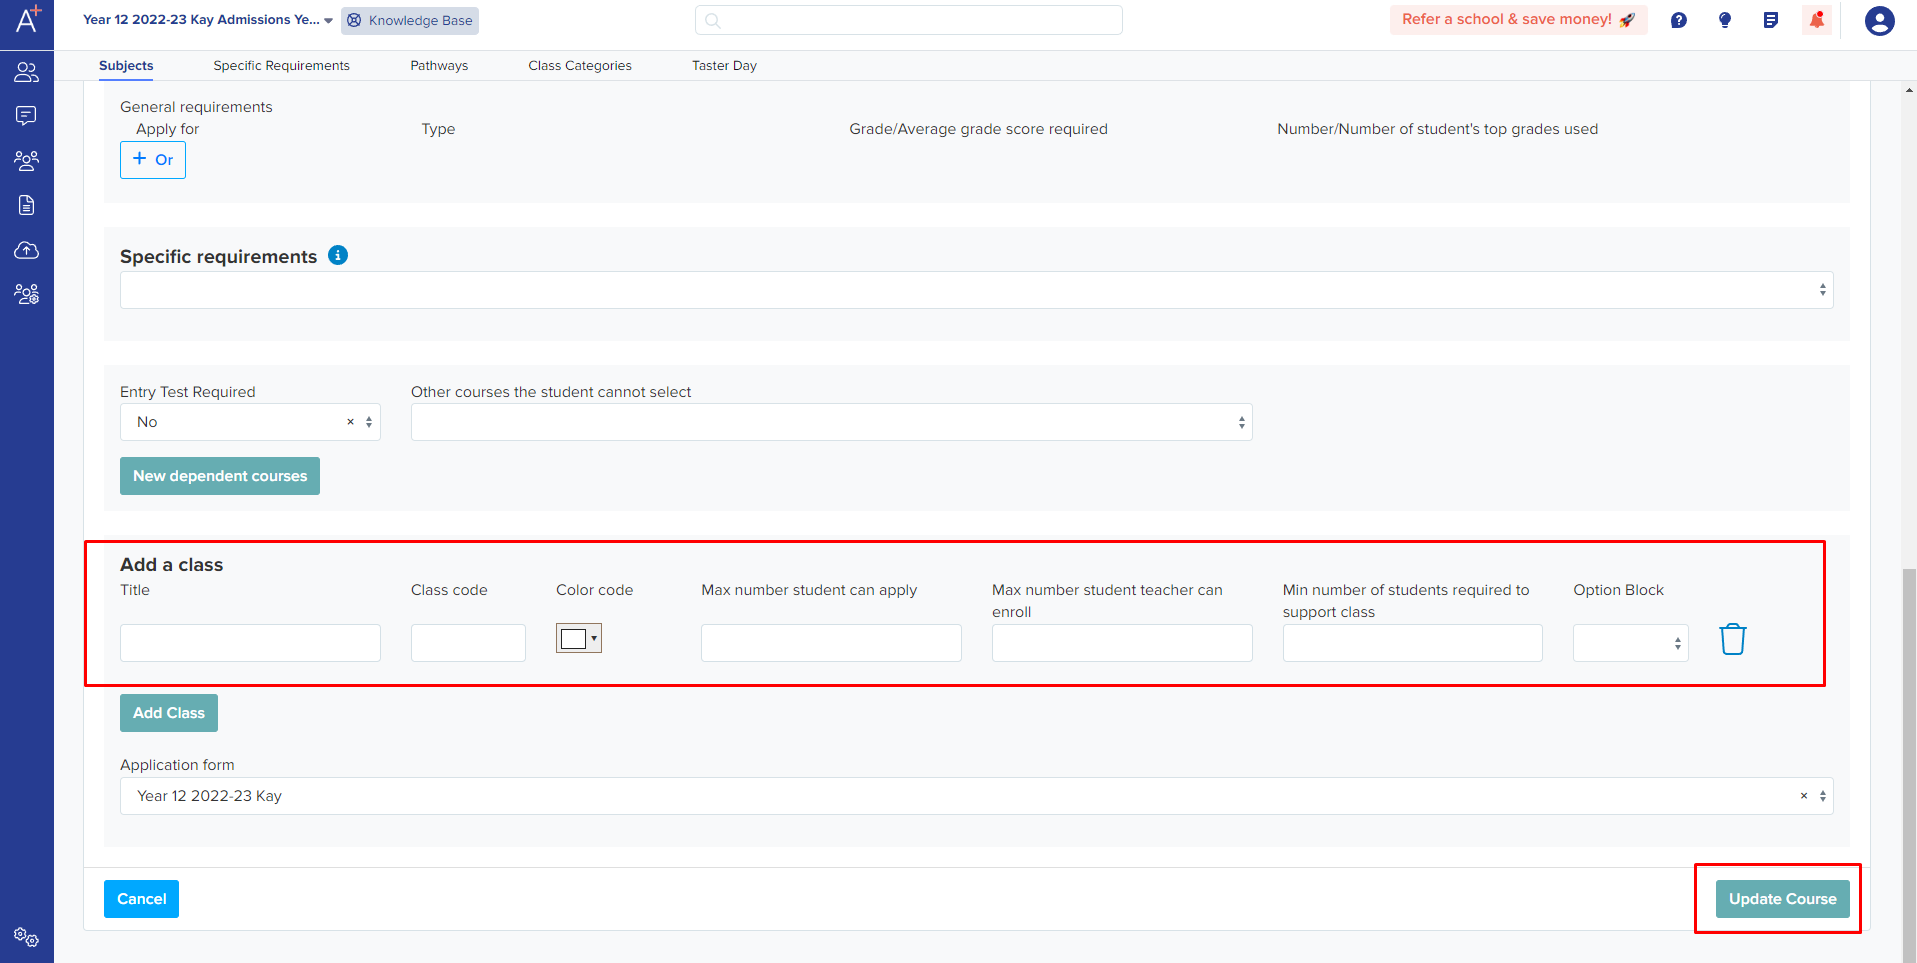Screen dimensions: 1917x963
Task: Click New dependent courses button
Action: click(x=220, y=476)
